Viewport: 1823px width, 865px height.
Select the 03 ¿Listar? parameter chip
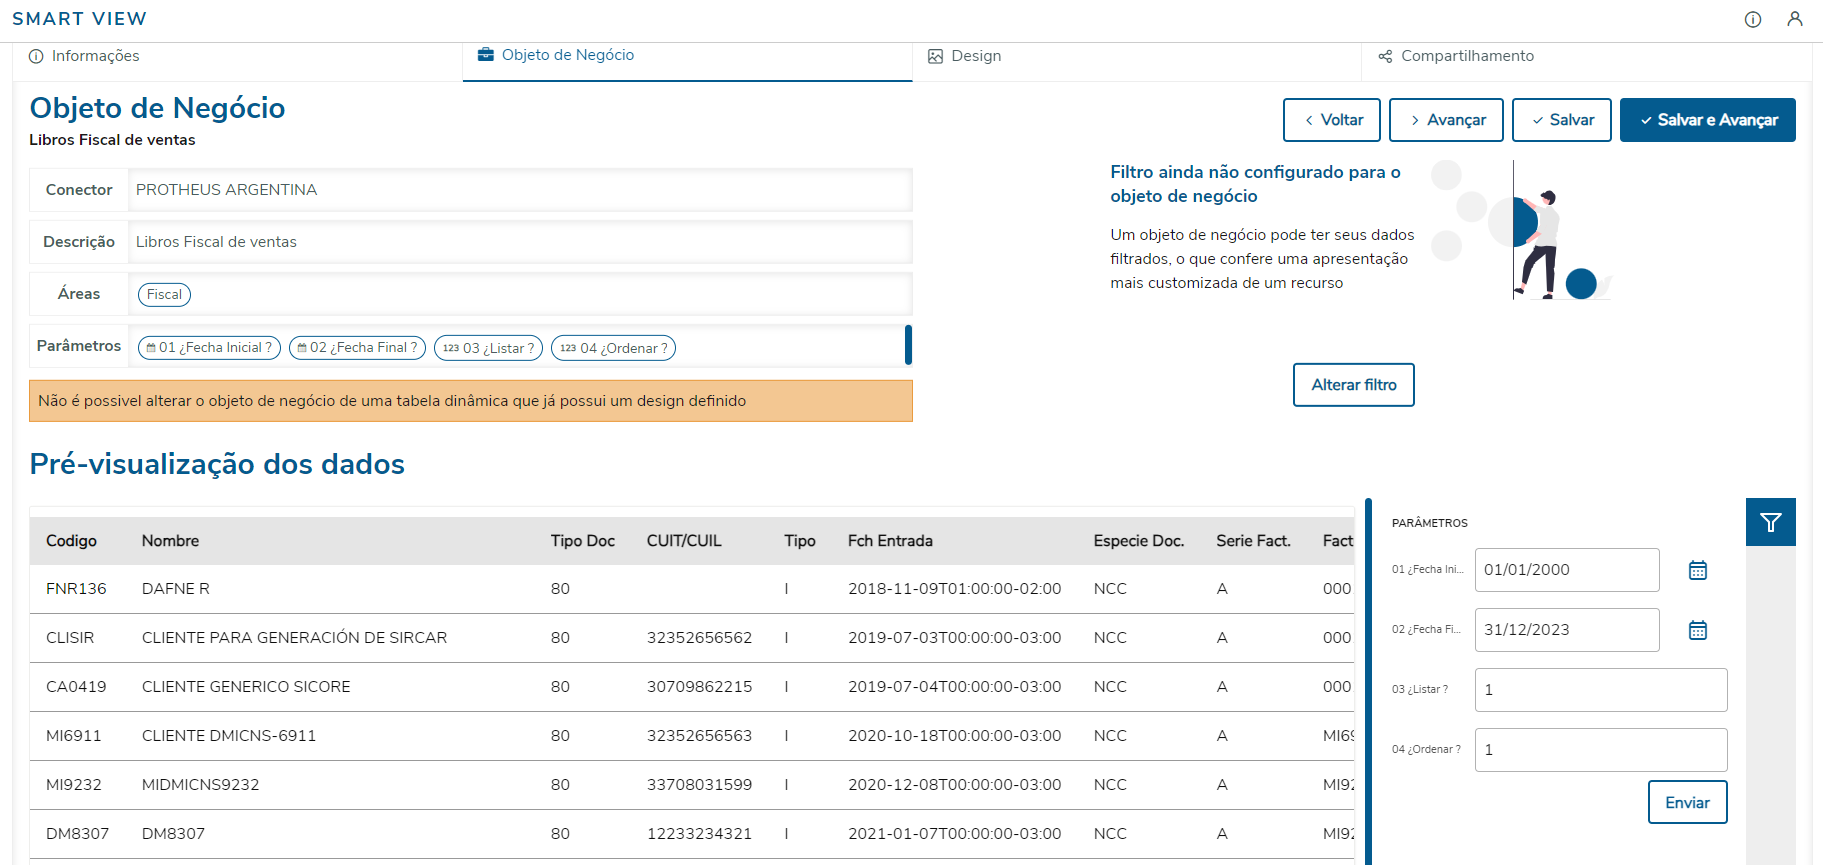pyautogui.click(x=489, y=348)
